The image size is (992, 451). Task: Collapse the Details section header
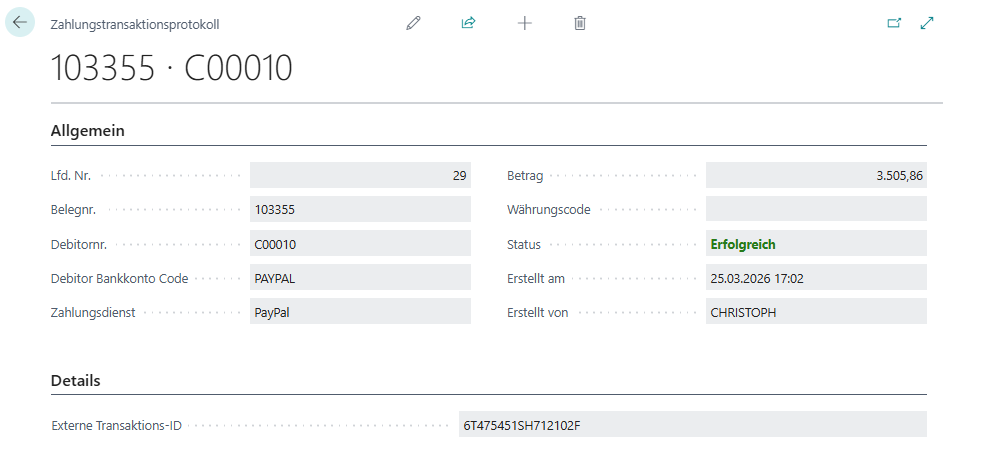click(76, 381)
